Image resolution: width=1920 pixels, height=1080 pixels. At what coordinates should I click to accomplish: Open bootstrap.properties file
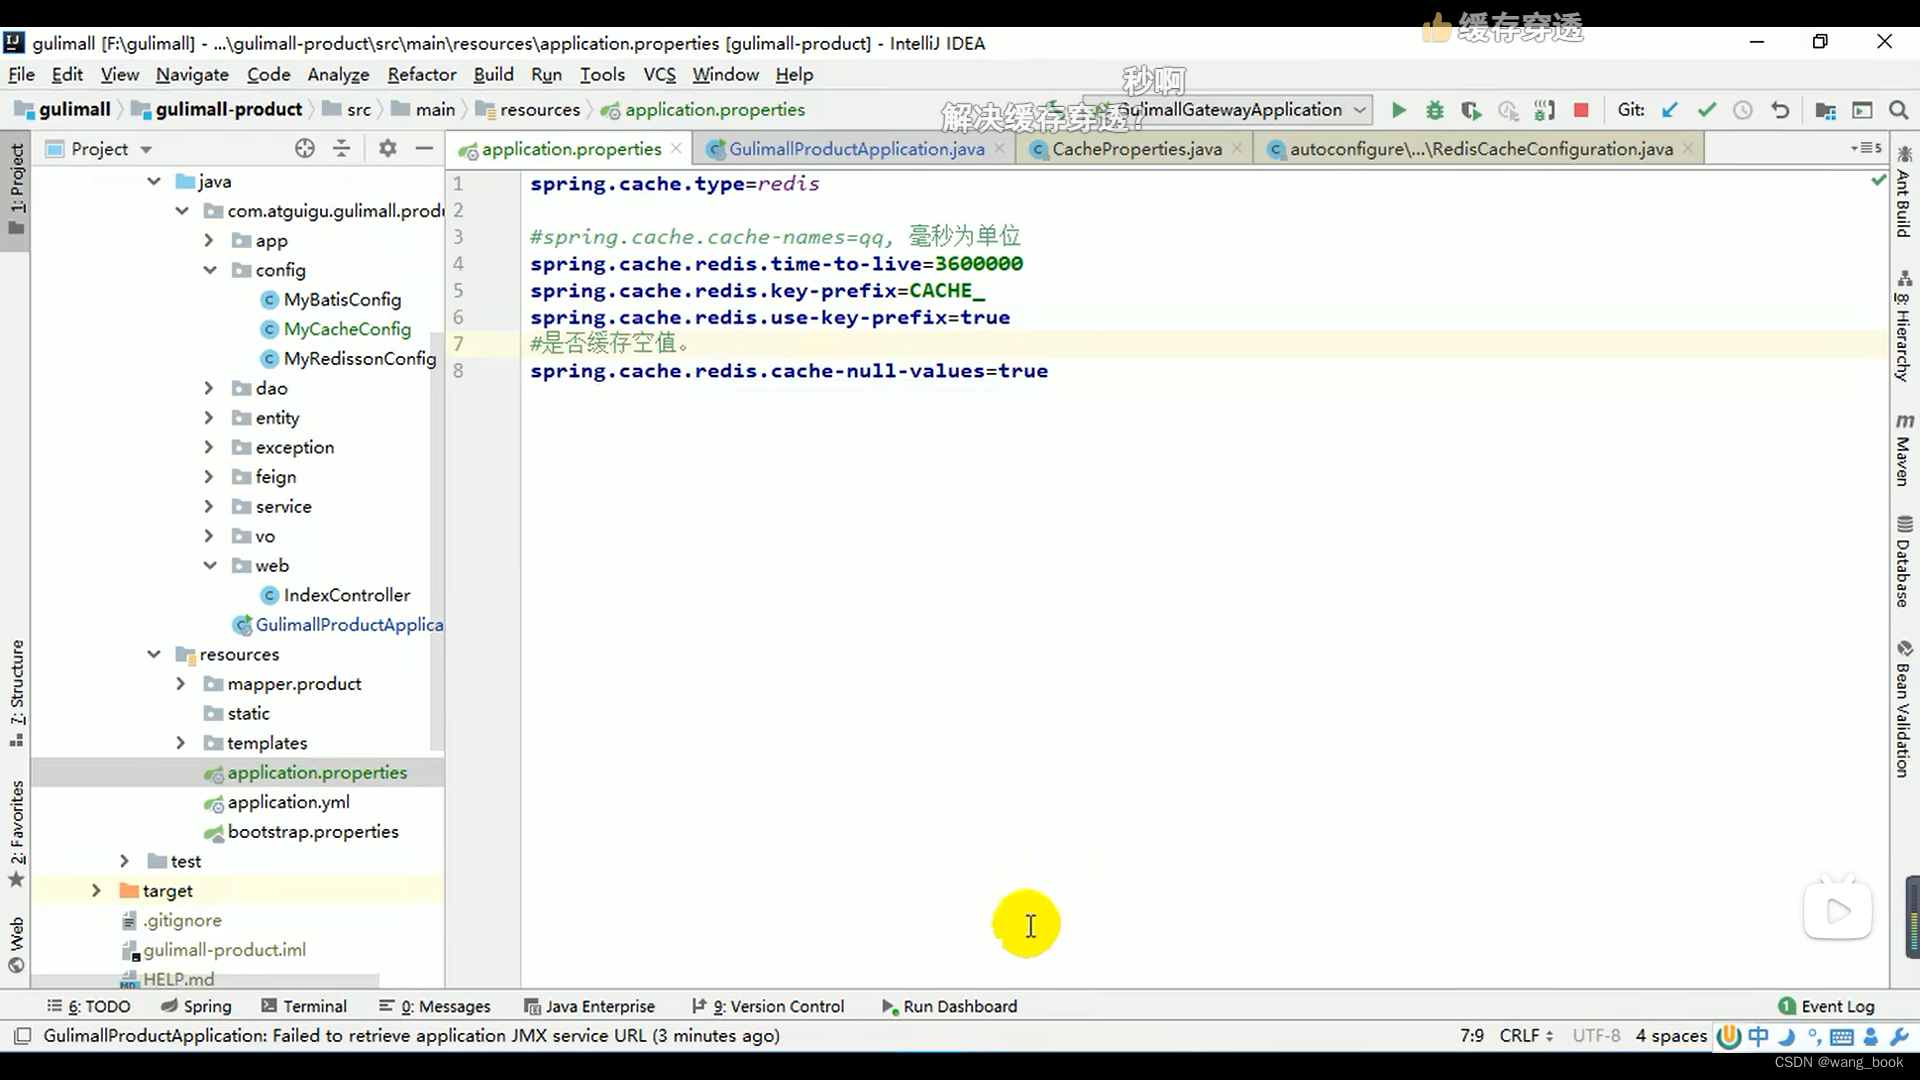click(312, 832)
